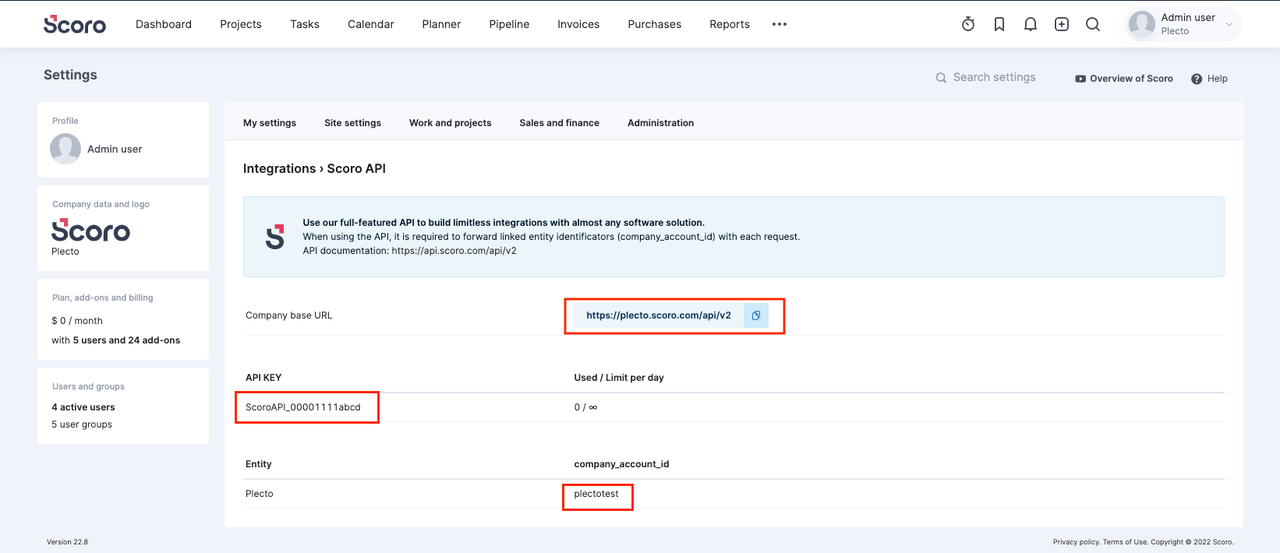Click the $ 0 / month plan text
This screenshot has width=1280, height=553.
[x=77, y=321]
